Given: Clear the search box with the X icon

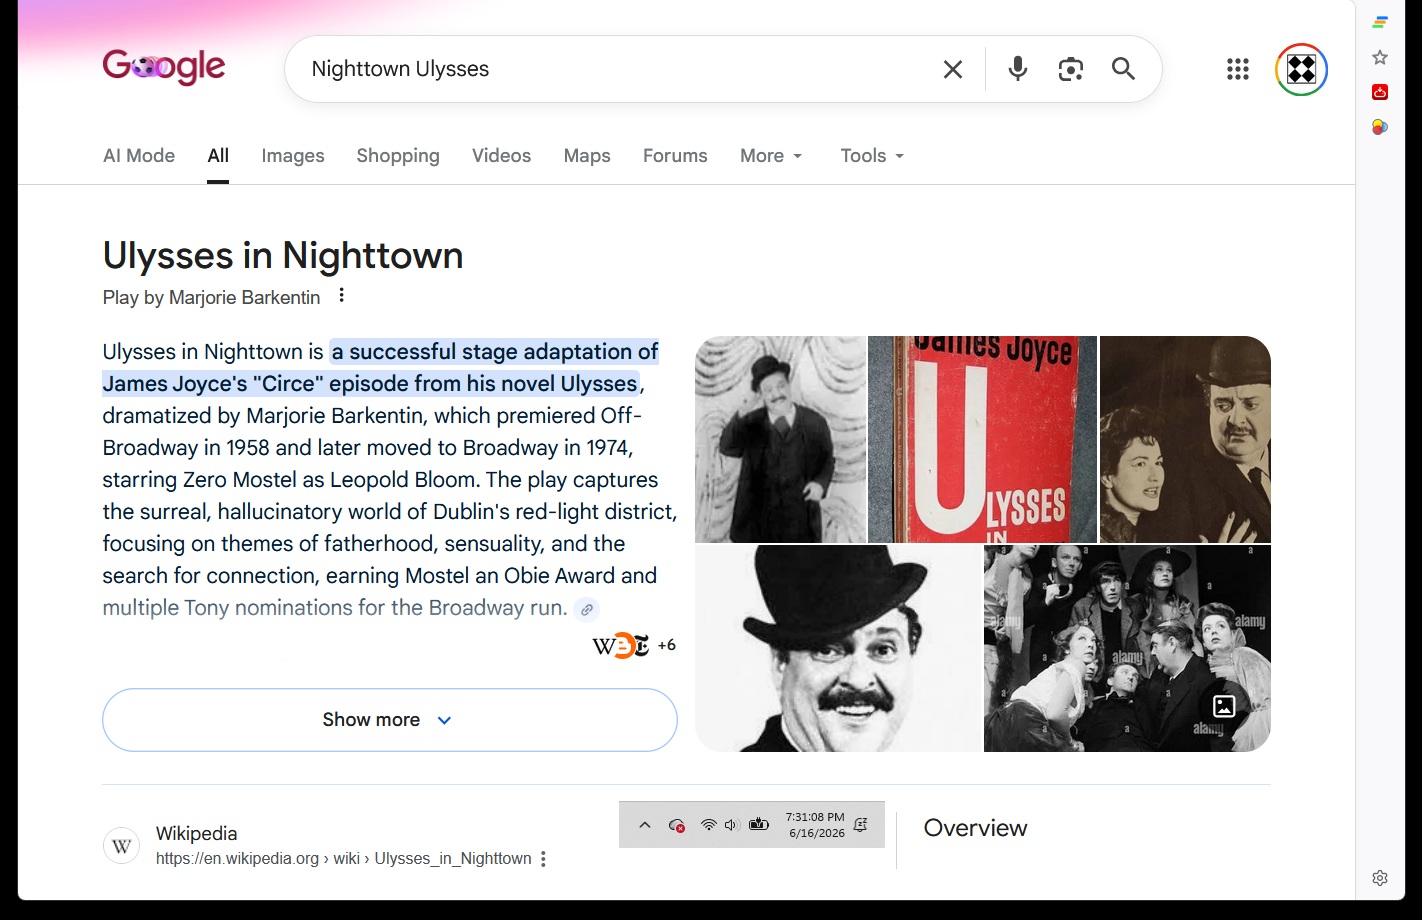Looking at the screenshot, I should (x=953, y=69).
